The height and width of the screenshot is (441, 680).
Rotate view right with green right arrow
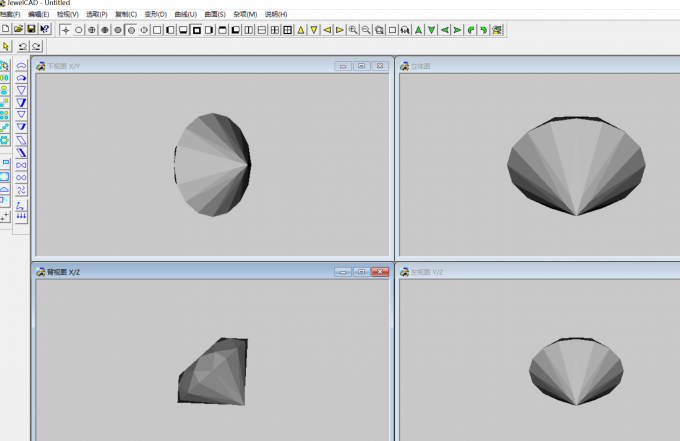point(458,30)
